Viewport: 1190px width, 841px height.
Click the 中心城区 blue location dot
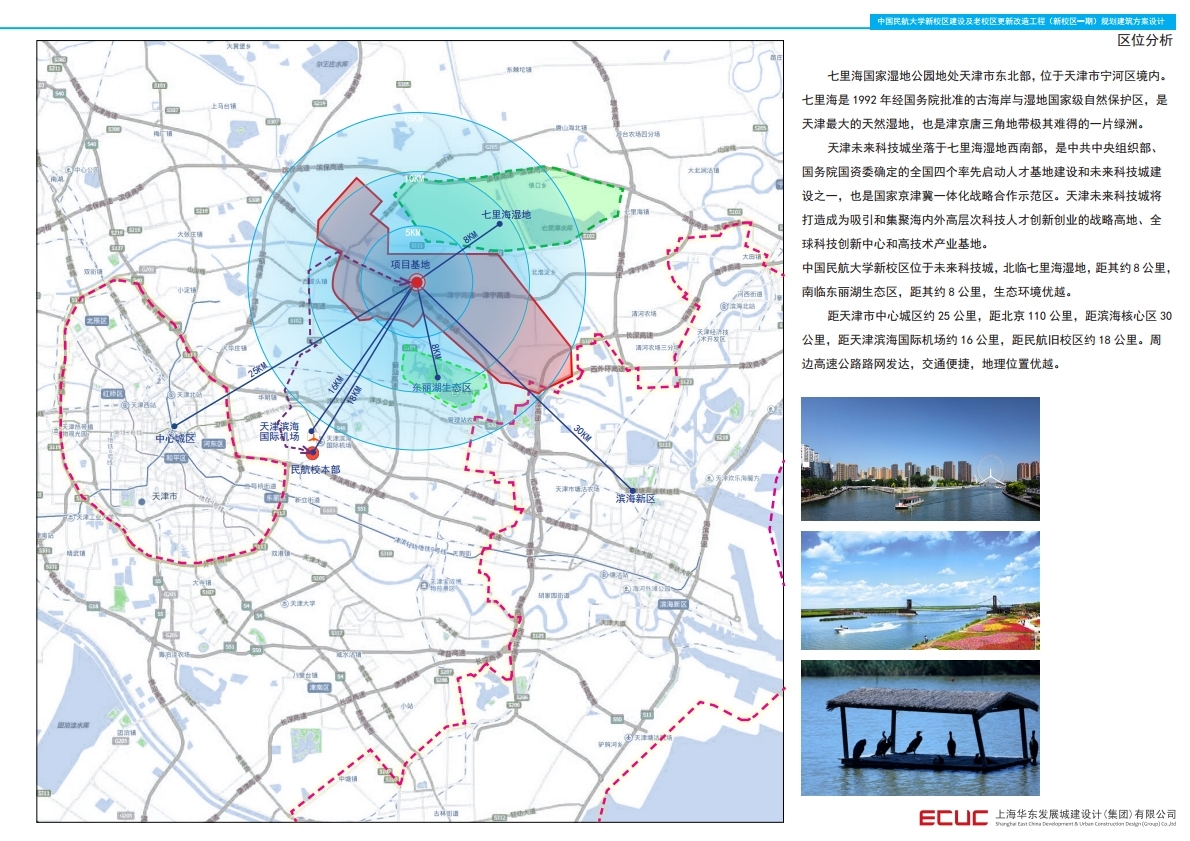point(174,426)
